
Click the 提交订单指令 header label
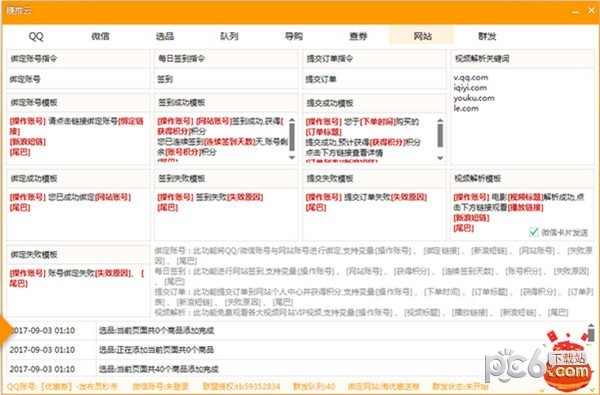tap(329, 59)
